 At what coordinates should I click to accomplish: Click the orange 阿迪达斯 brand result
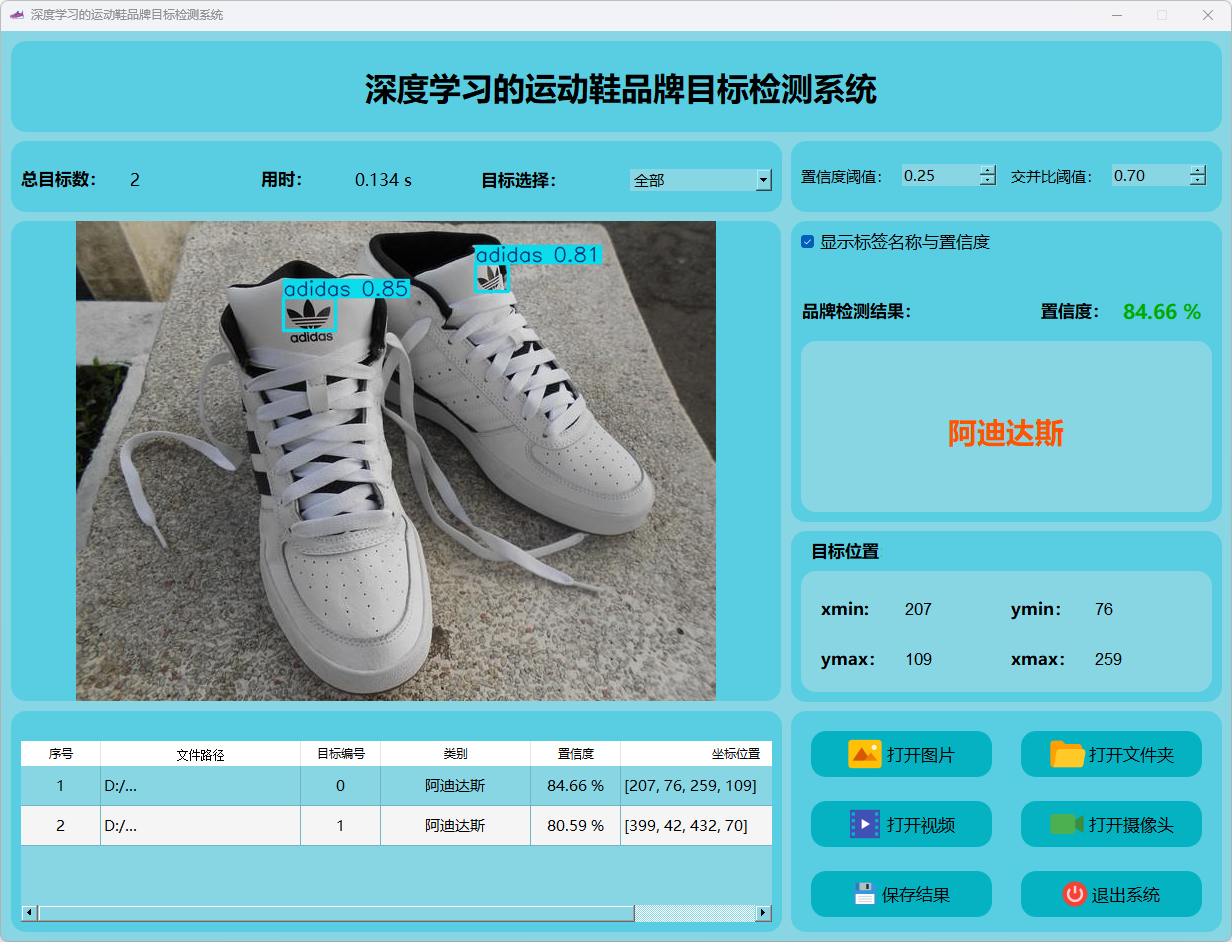click(x=1006, y=433)
